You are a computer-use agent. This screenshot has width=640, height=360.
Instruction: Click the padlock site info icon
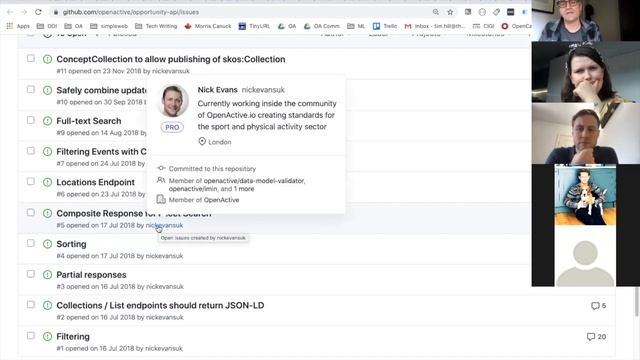(56, 12)
